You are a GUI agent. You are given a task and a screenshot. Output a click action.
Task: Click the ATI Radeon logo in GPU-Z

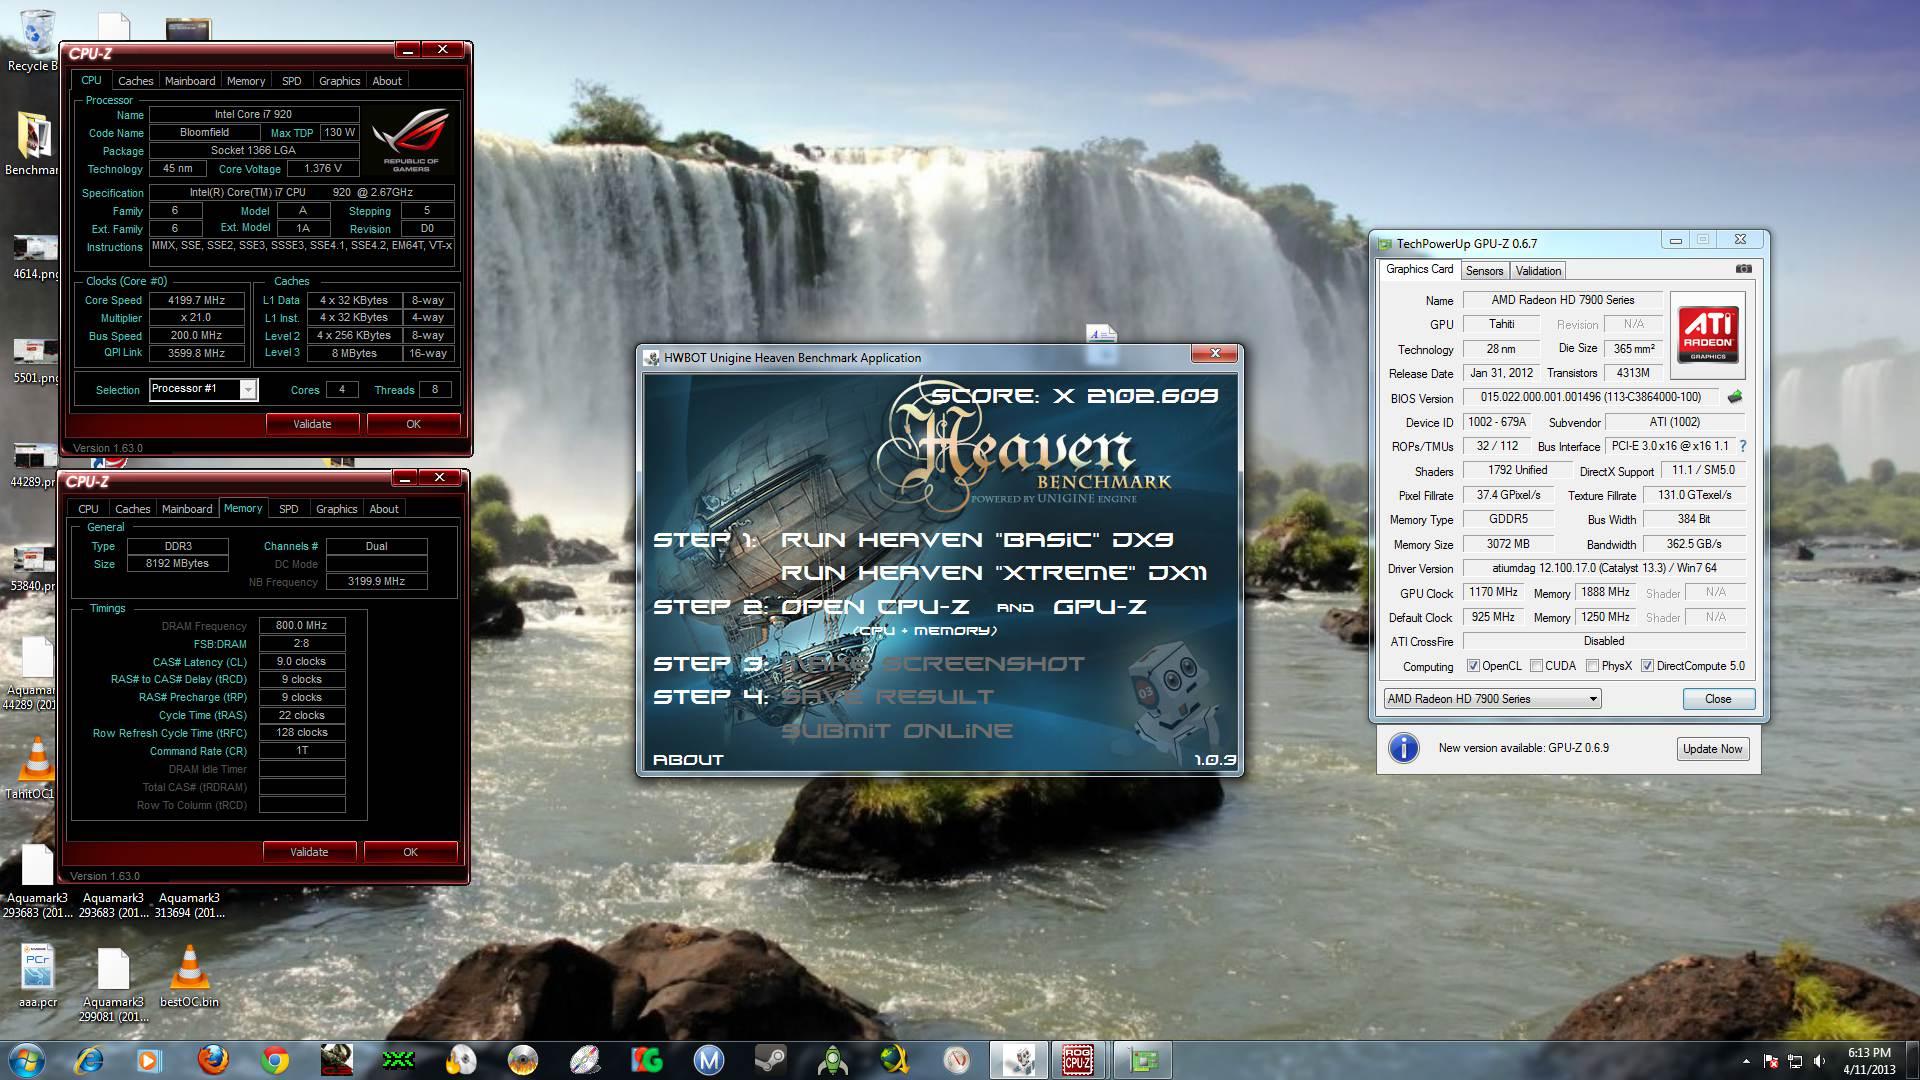point(1708,334)
